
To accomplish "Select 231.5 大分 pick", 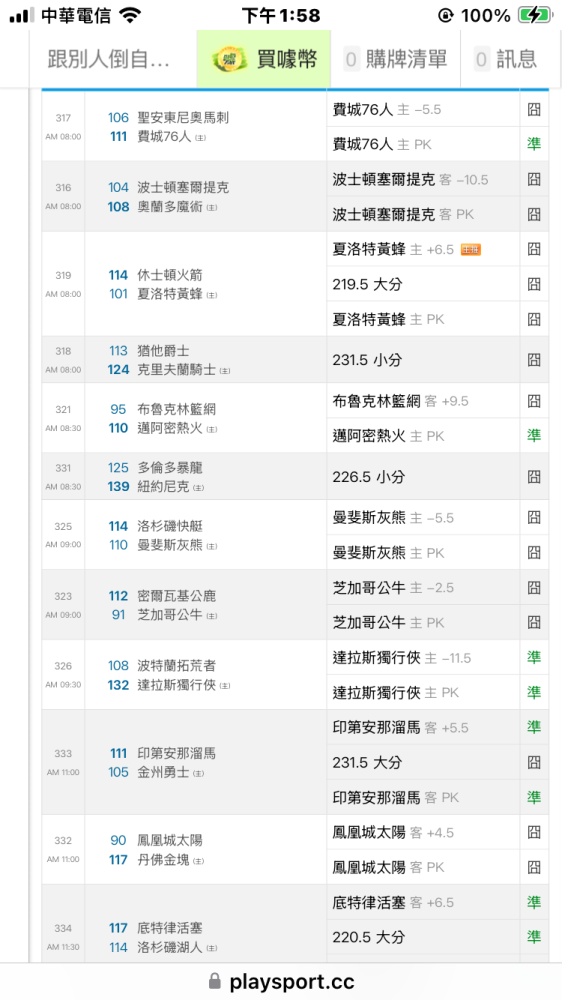I will pyautogui.click(x=424, y=763).
